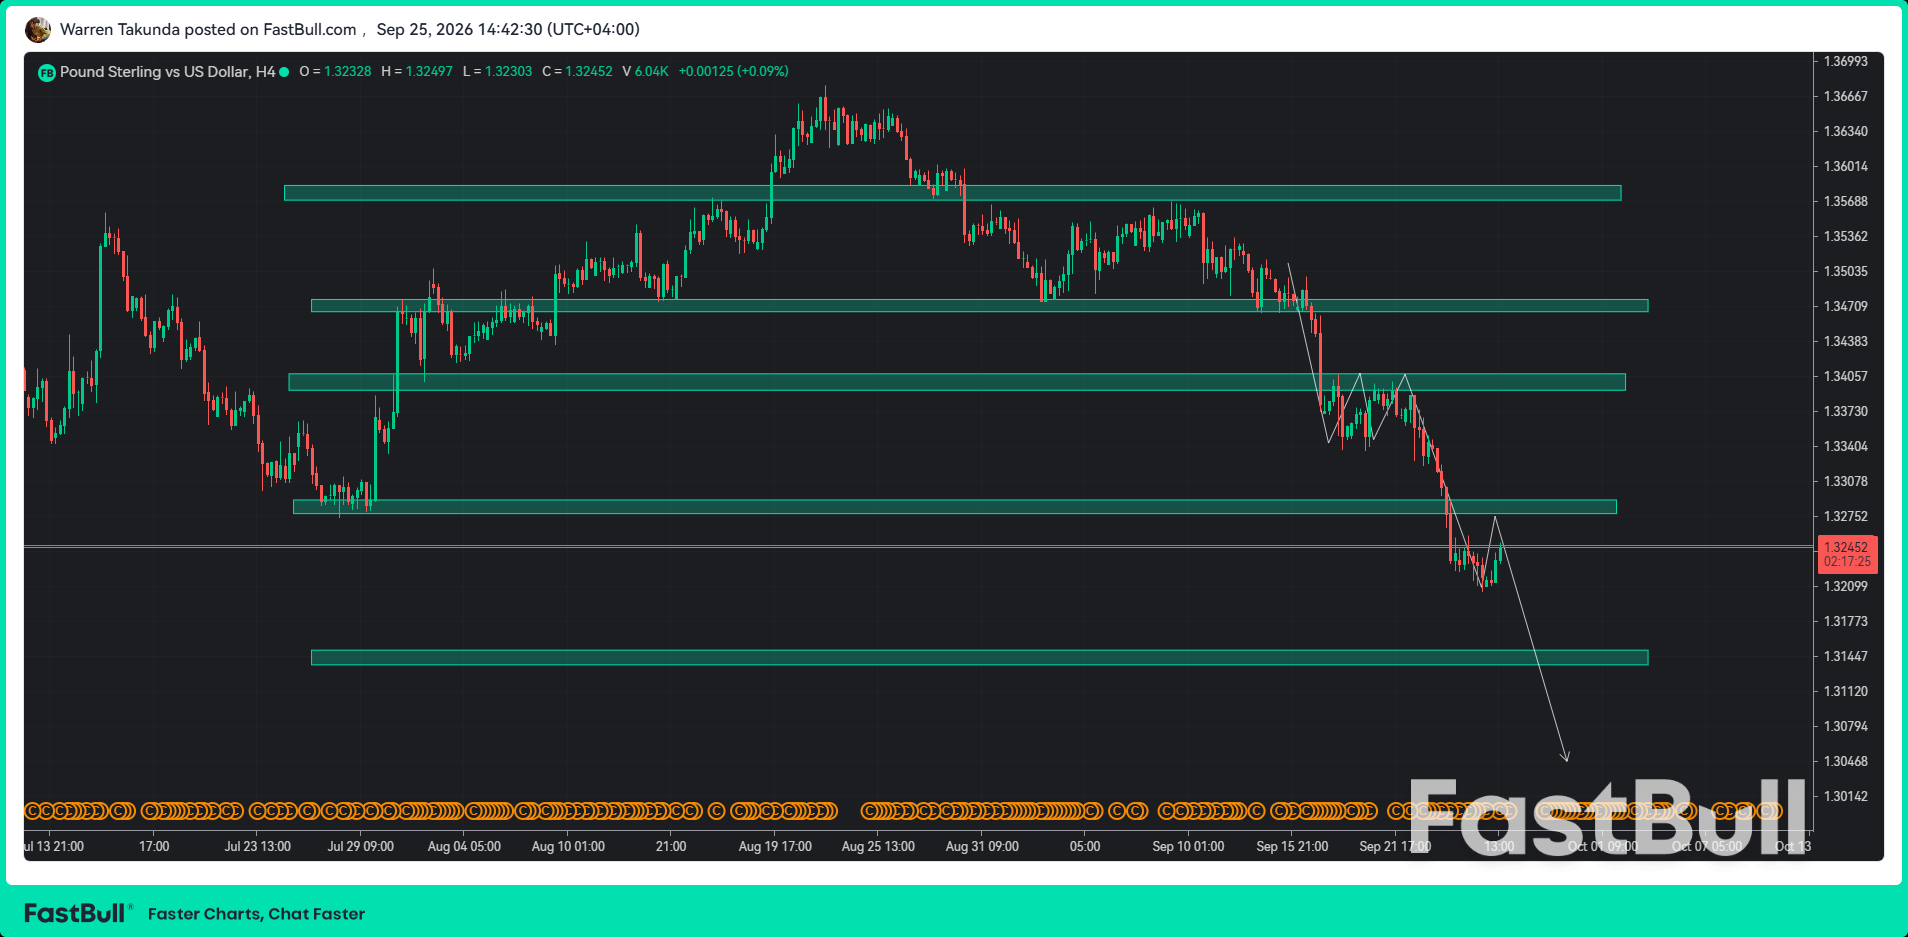Click the FB symbol badge icon

click(x=46, y=72)
